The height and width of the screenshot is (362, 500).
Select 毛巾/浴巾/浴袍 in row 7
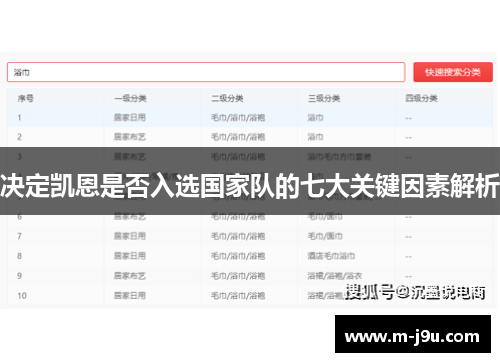click(238, 236)
